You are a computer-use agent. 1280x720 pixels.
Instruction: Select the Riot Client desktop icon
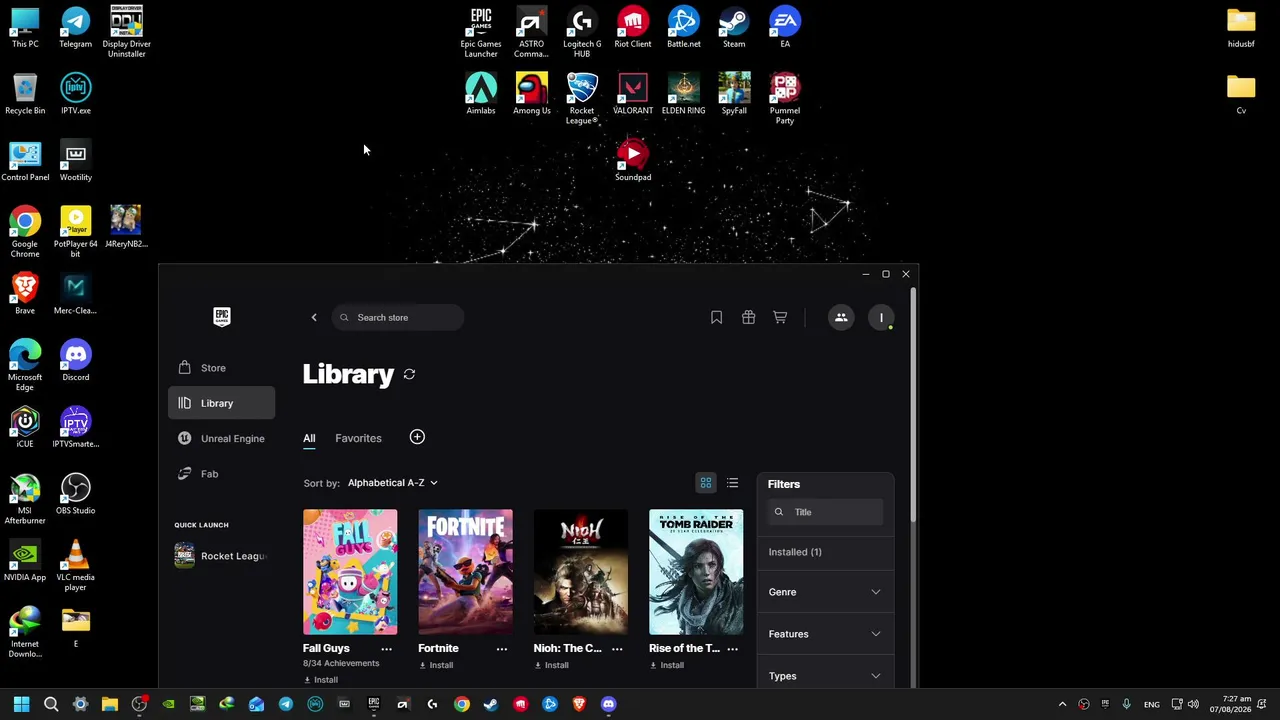[633, 28]
